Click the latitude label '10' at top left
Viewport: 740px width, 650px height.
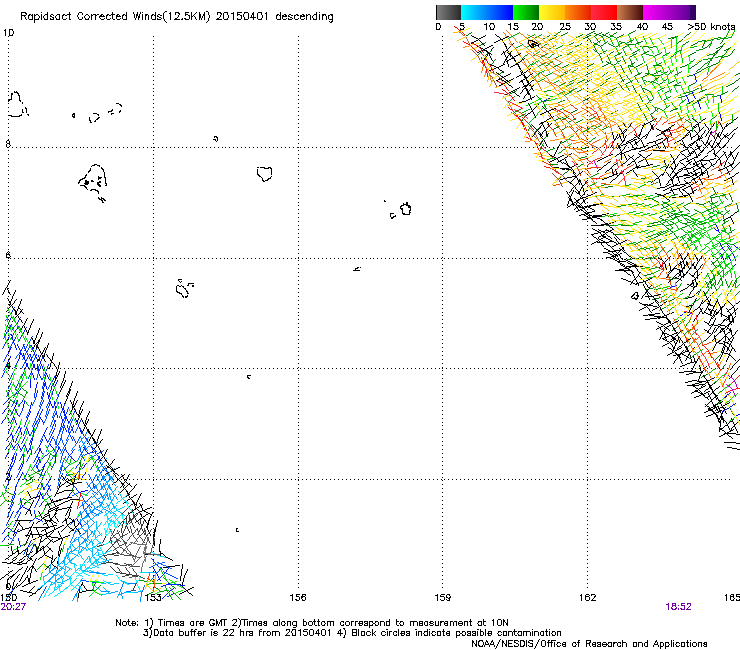pyautogui.click(x=8, y=33)
